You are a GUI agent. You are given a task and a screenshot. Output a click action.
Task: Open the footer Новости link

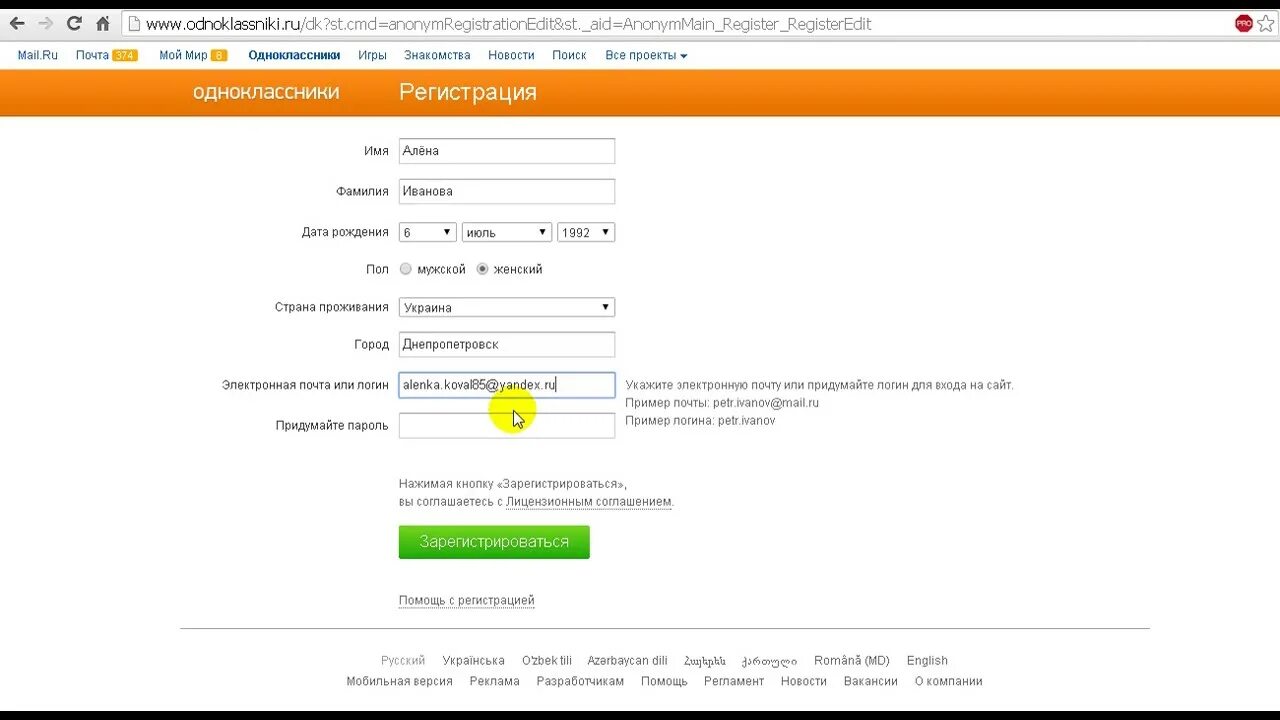(x=804, y=681)
